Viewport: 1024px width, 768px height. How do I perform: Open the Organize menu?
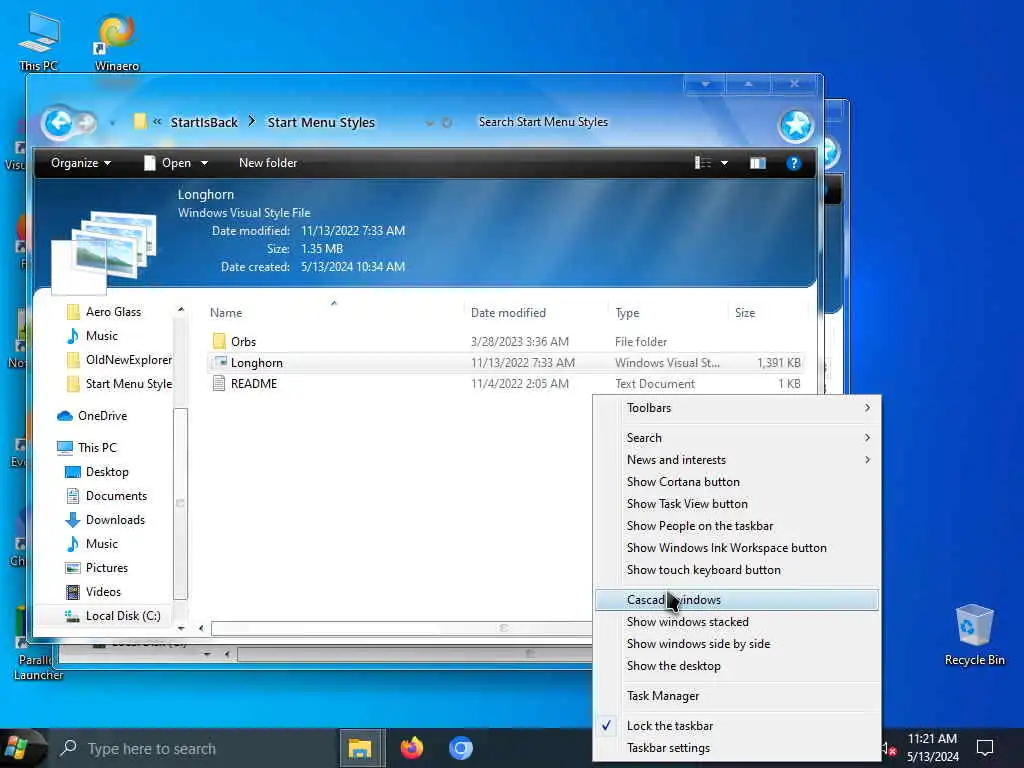click(80, 163)
